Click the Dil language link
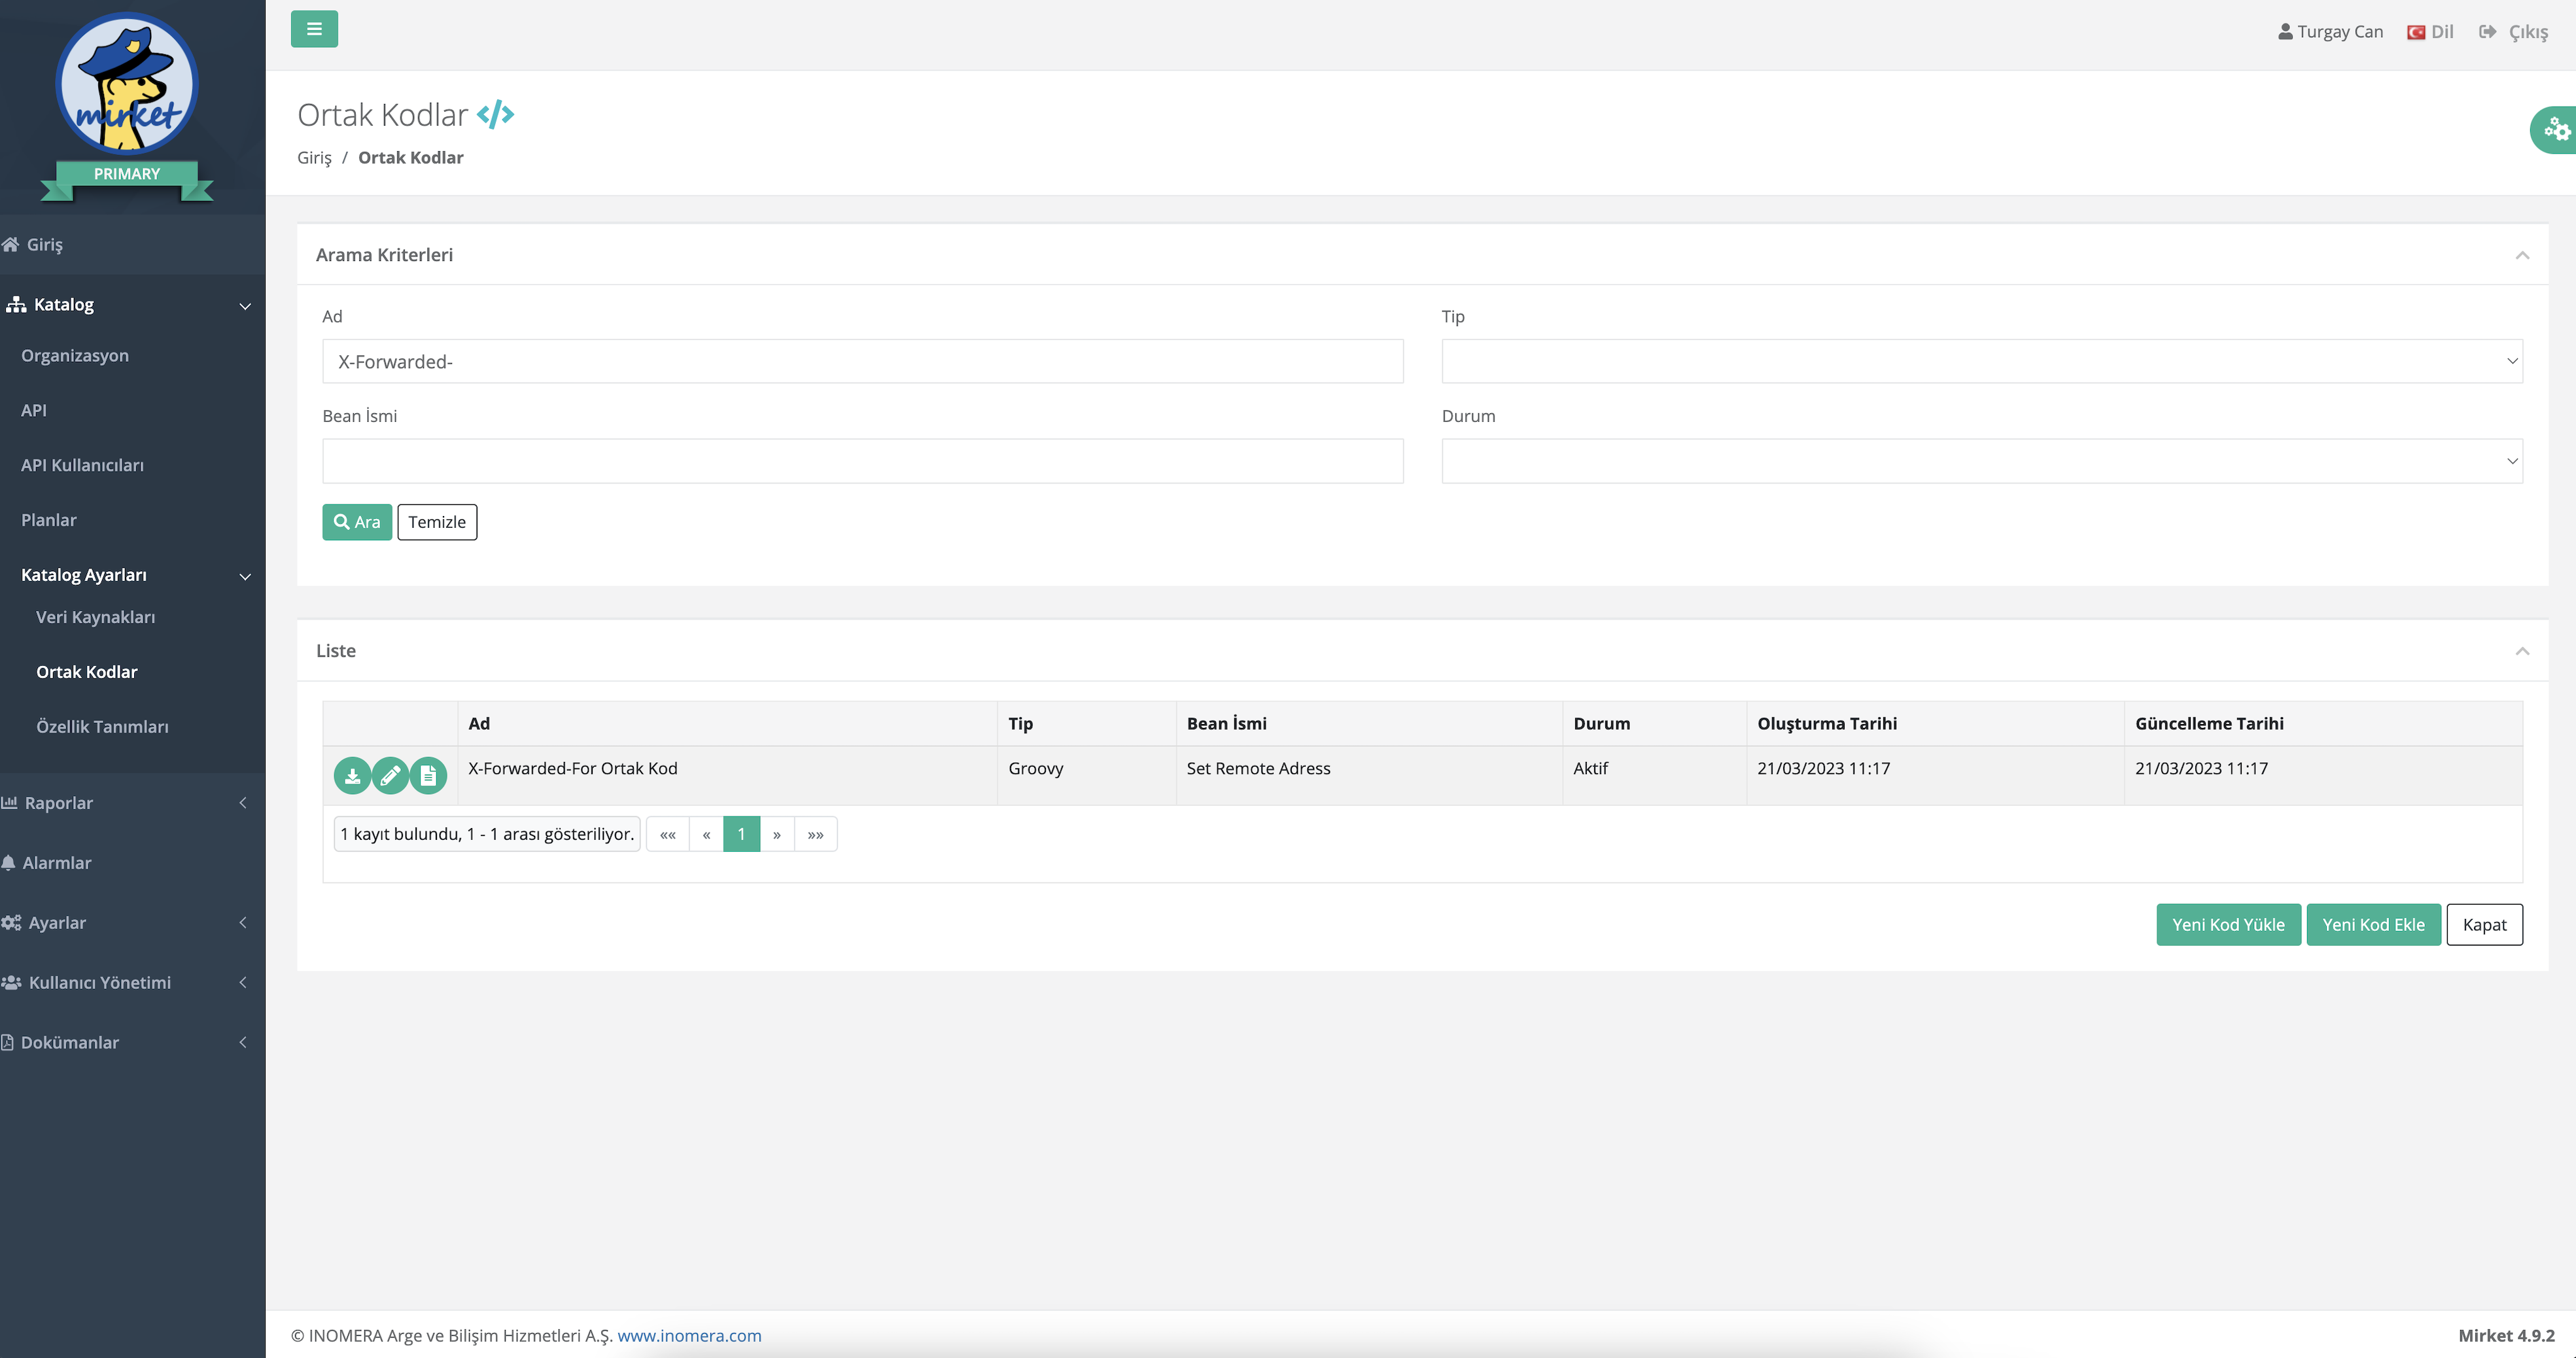2576x1358 pixels. pyautogui.click(x=2442, y=32)
